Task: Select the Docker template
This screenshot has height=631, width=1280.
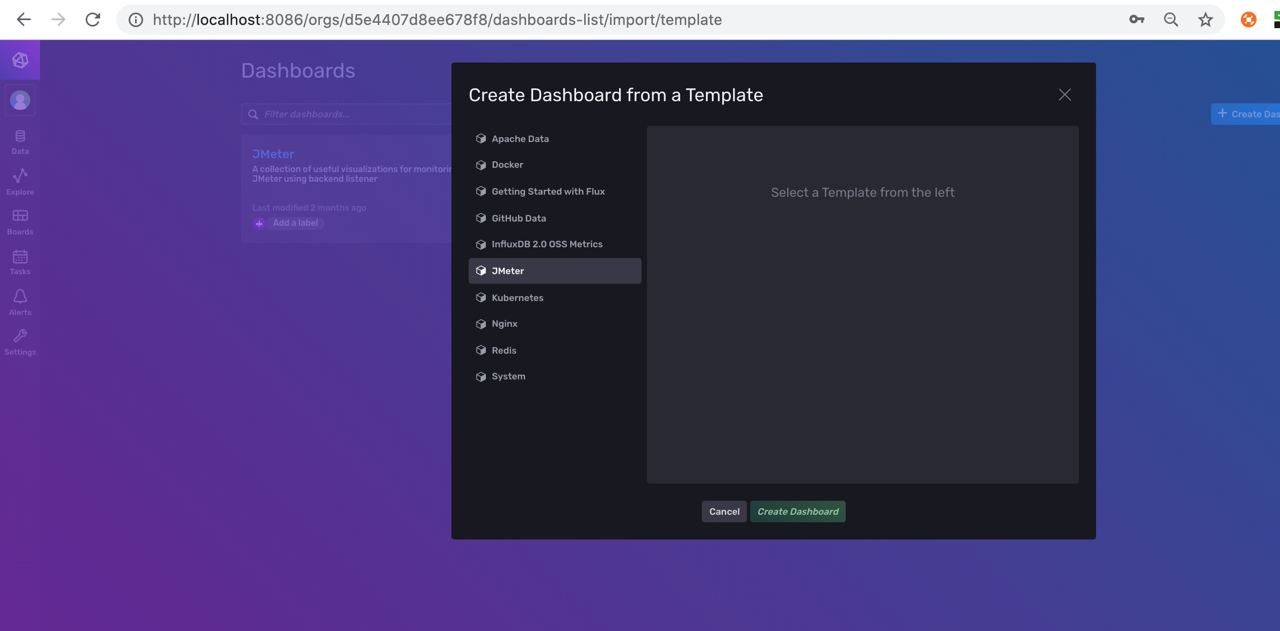Action: pos(555,165)
